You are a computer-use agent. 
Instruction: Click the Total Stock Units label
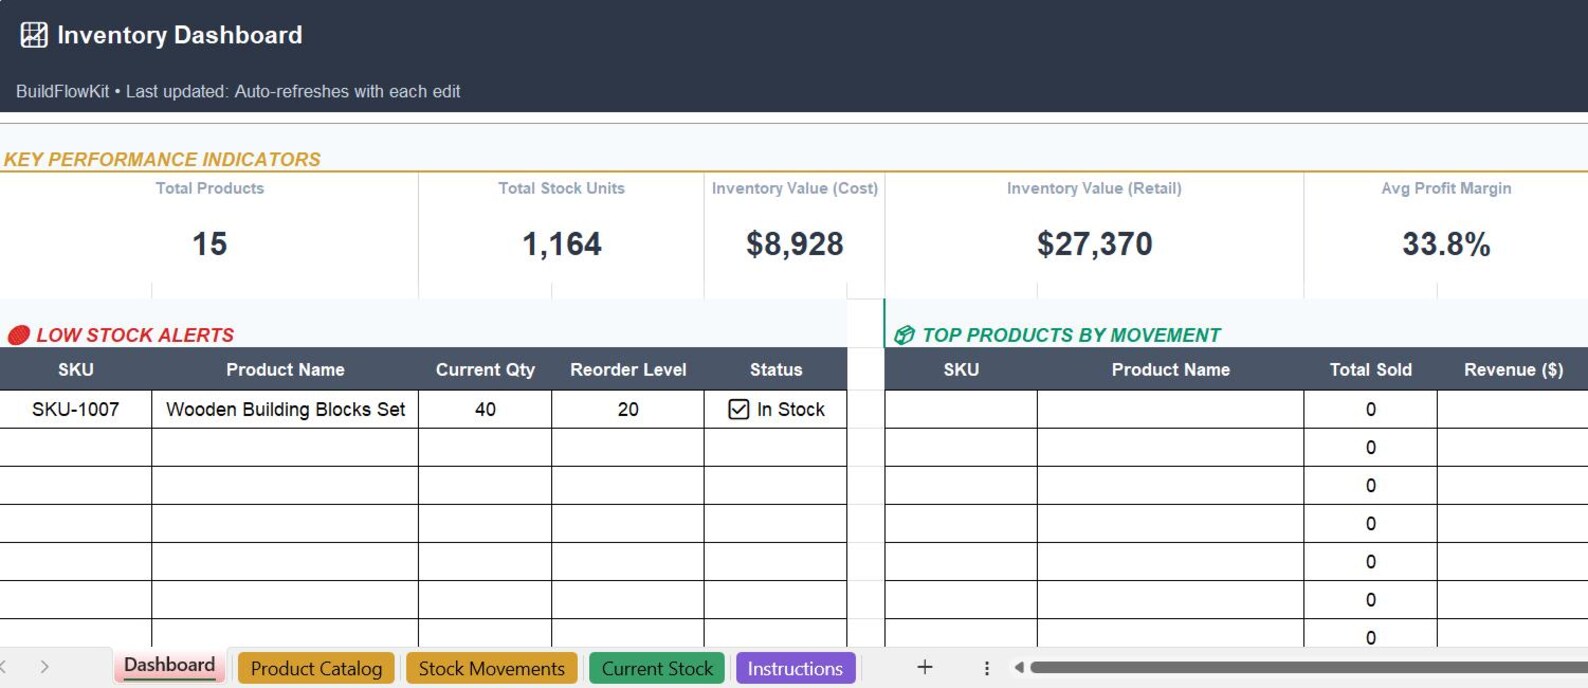click(x=561, y=188)
